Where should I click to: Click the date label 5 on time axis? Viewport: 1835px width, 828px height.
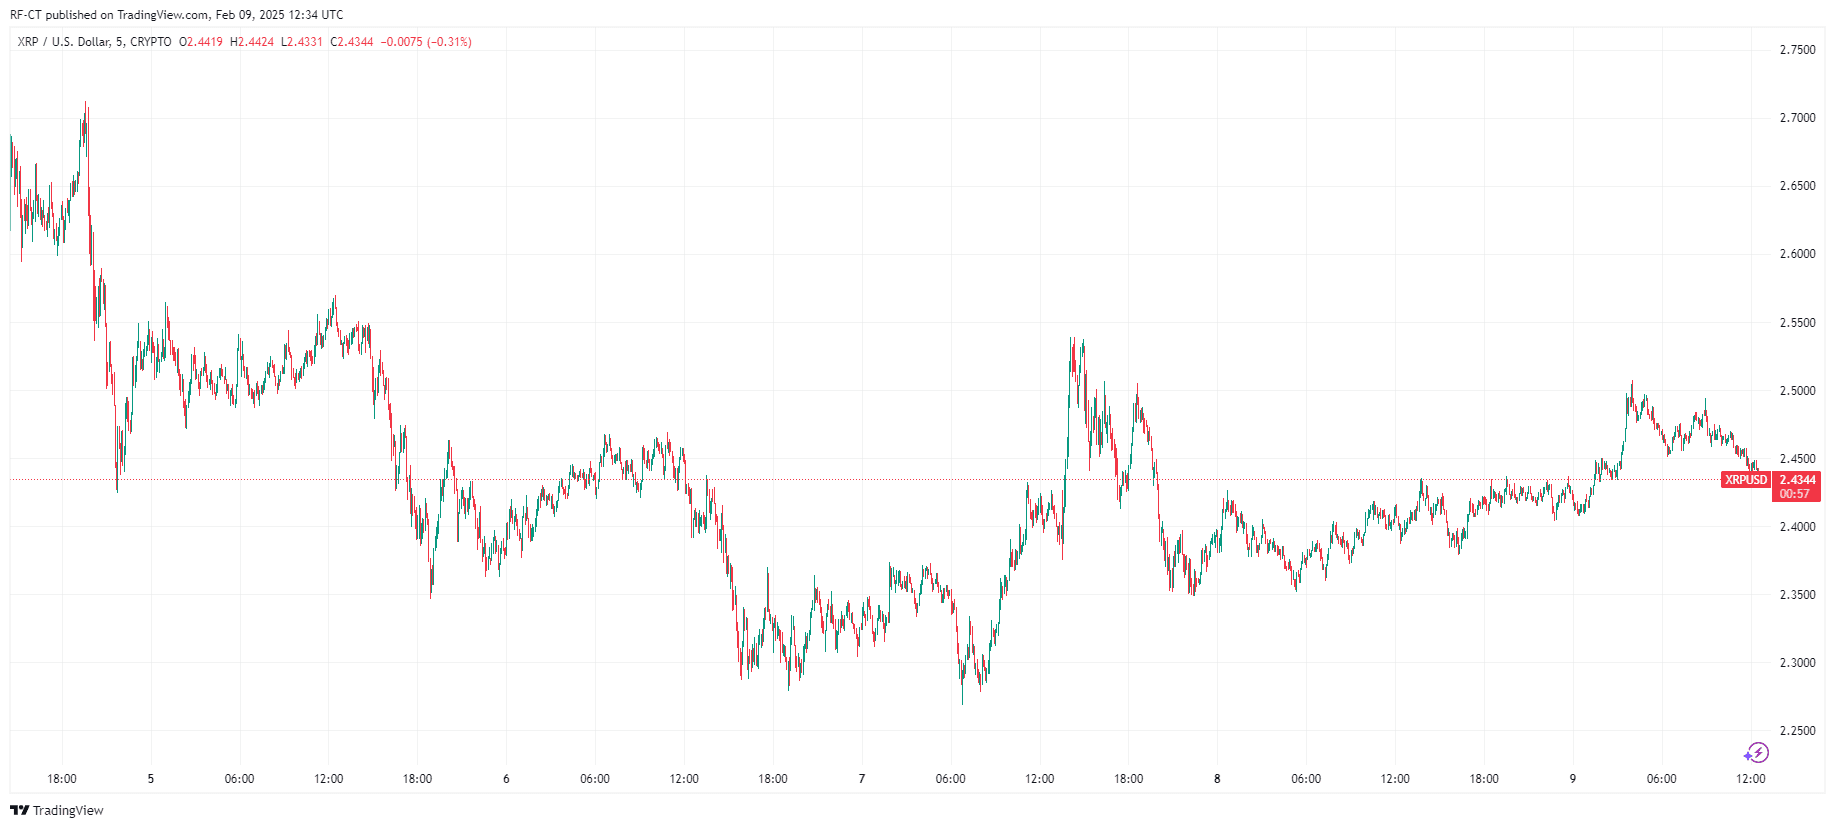pyautogui.click(x=151, y=779)
